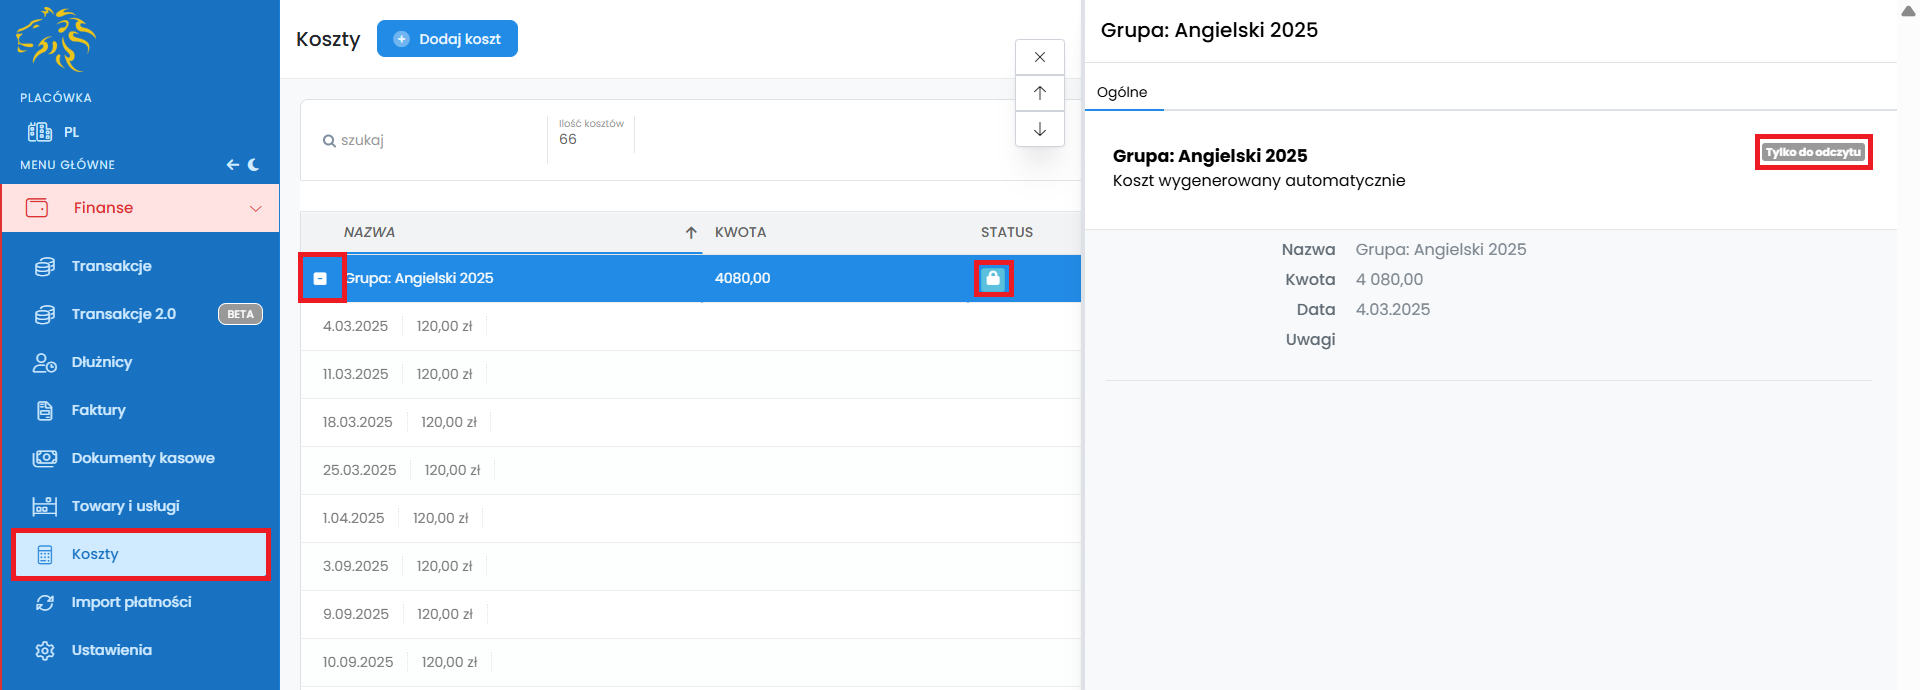Collapse the Grupa: Angielski 2025 row
Image resolution: width=1920 pixels, height=690 pixels.
tap(320, 279)
